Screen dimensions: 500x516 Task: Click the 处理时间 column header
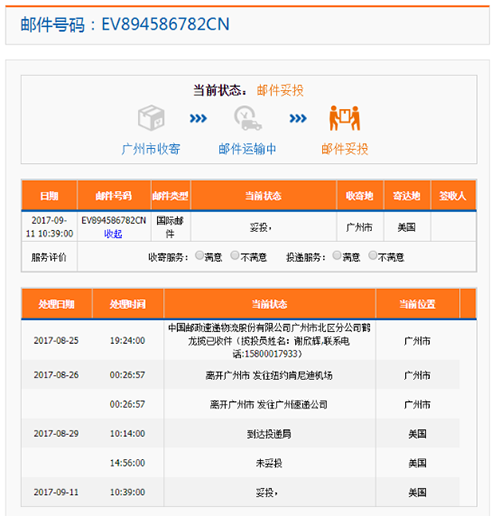(x=128, y=304)
